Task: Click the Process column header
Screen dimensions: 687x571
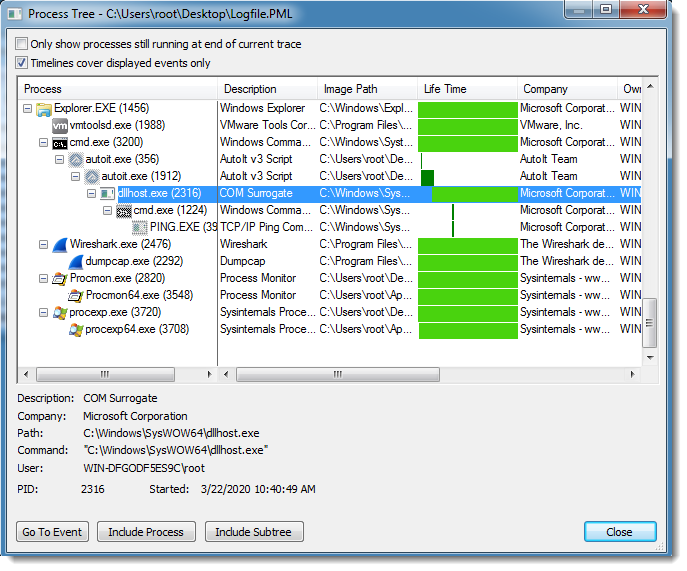Action: pyautogui.click(x=117, y=89)
